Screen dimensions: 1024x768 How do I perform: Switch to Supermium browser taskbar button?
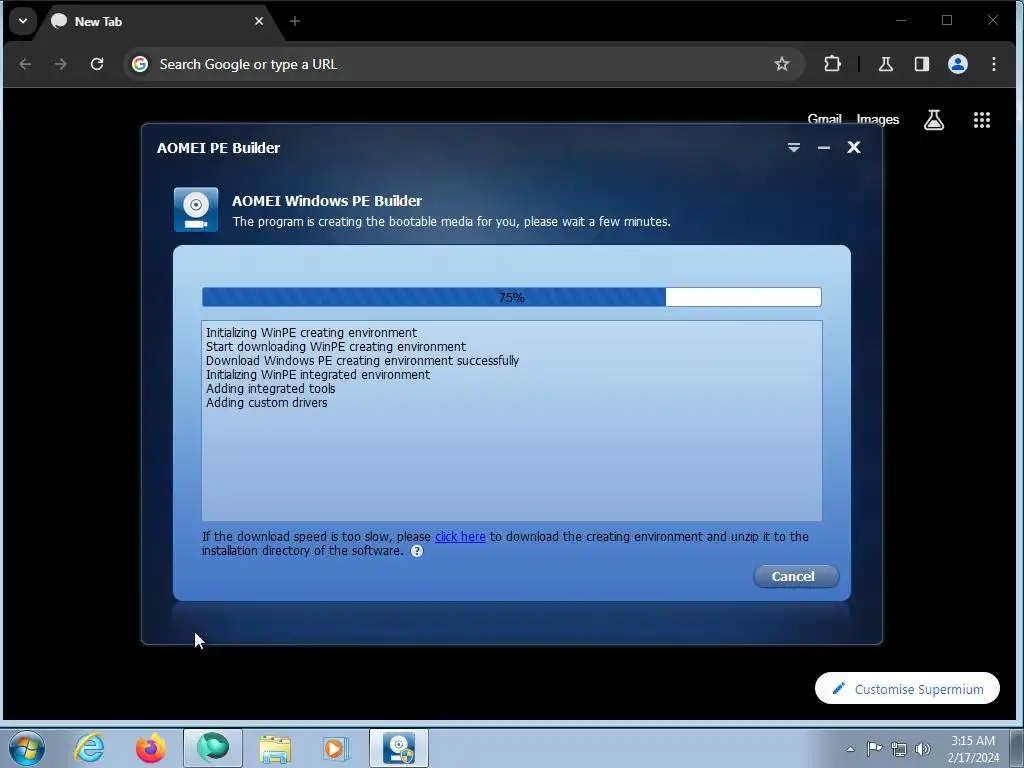(x=213, y=748)
